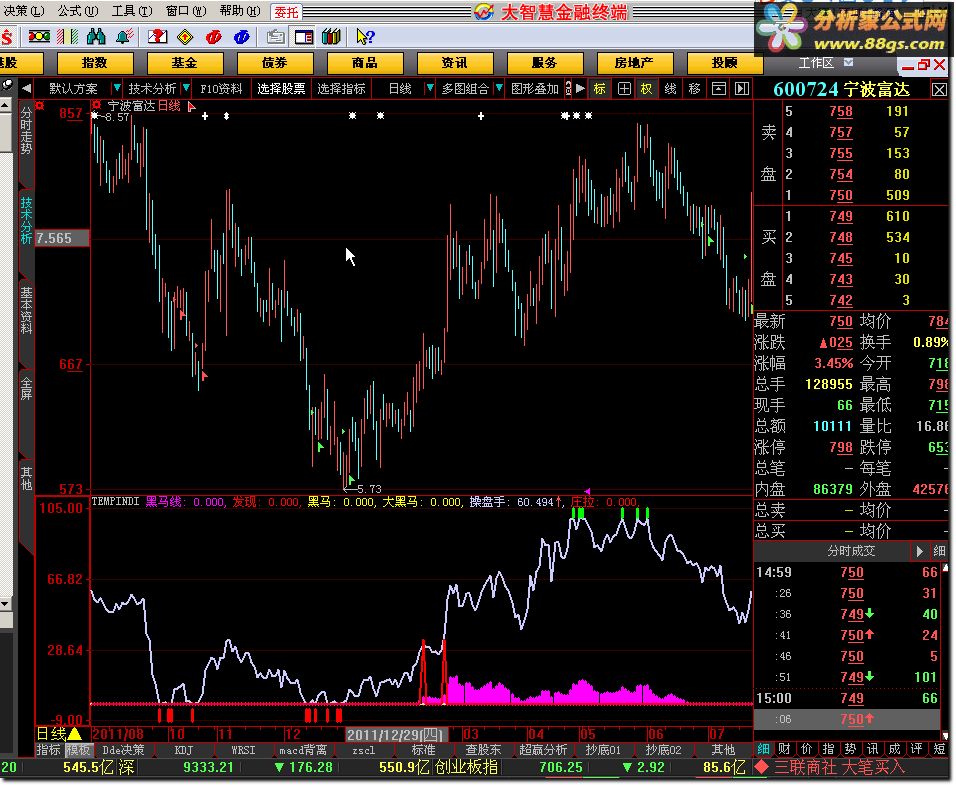The image size is (956, 785).
Task: Expand the 分时成交 right arrow
Action: tap(919, 551)
